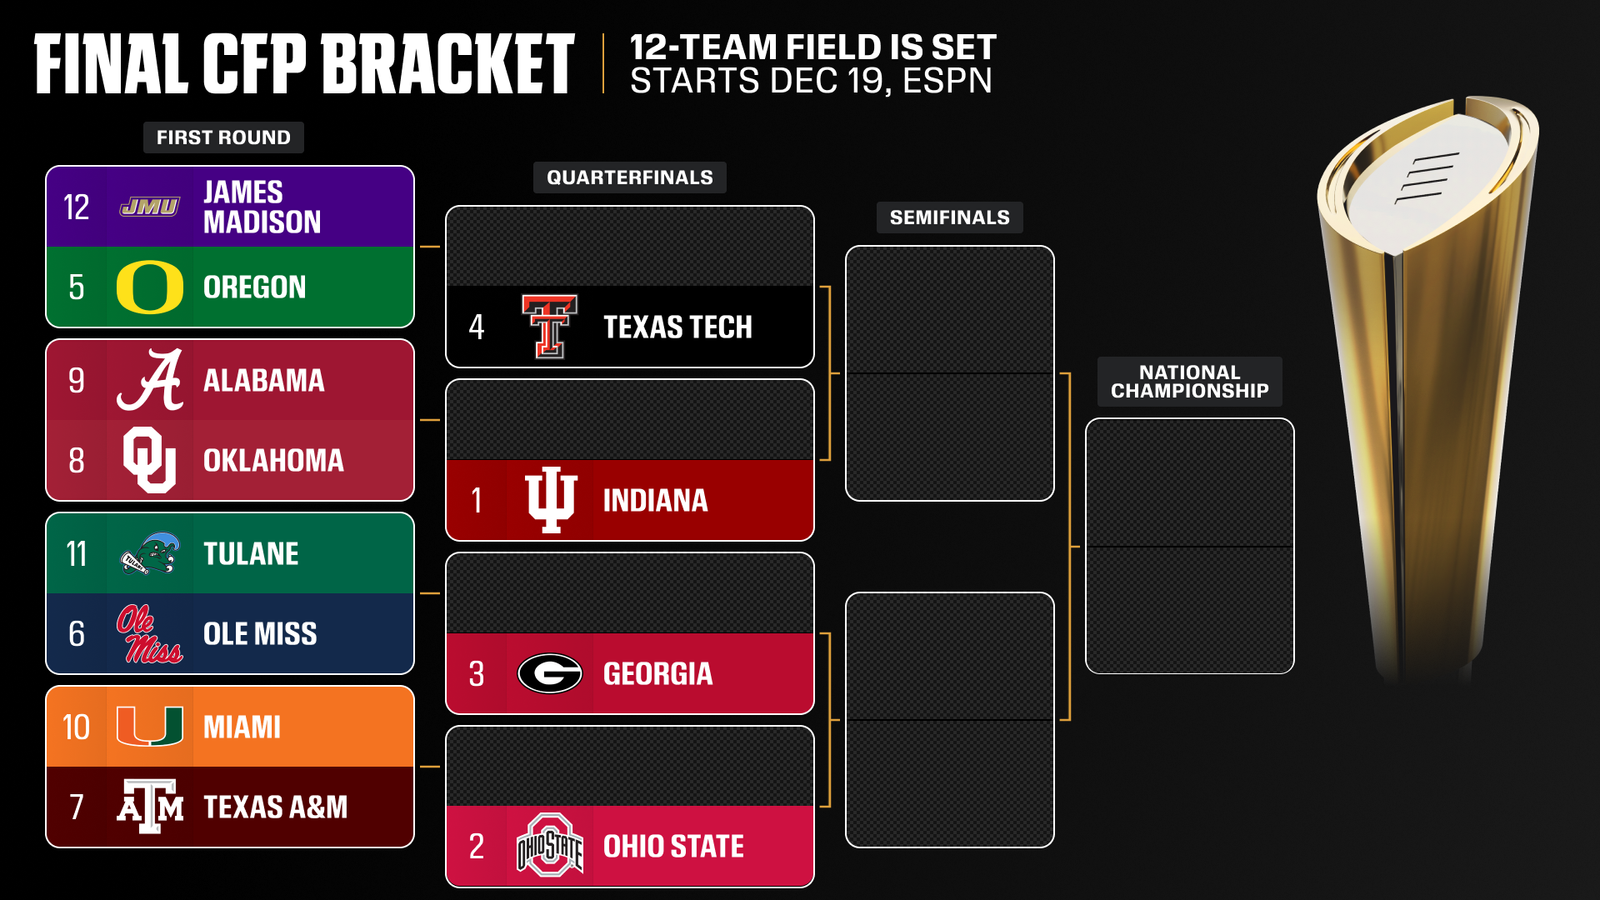Click the Miami U logo

click(150, 726)
